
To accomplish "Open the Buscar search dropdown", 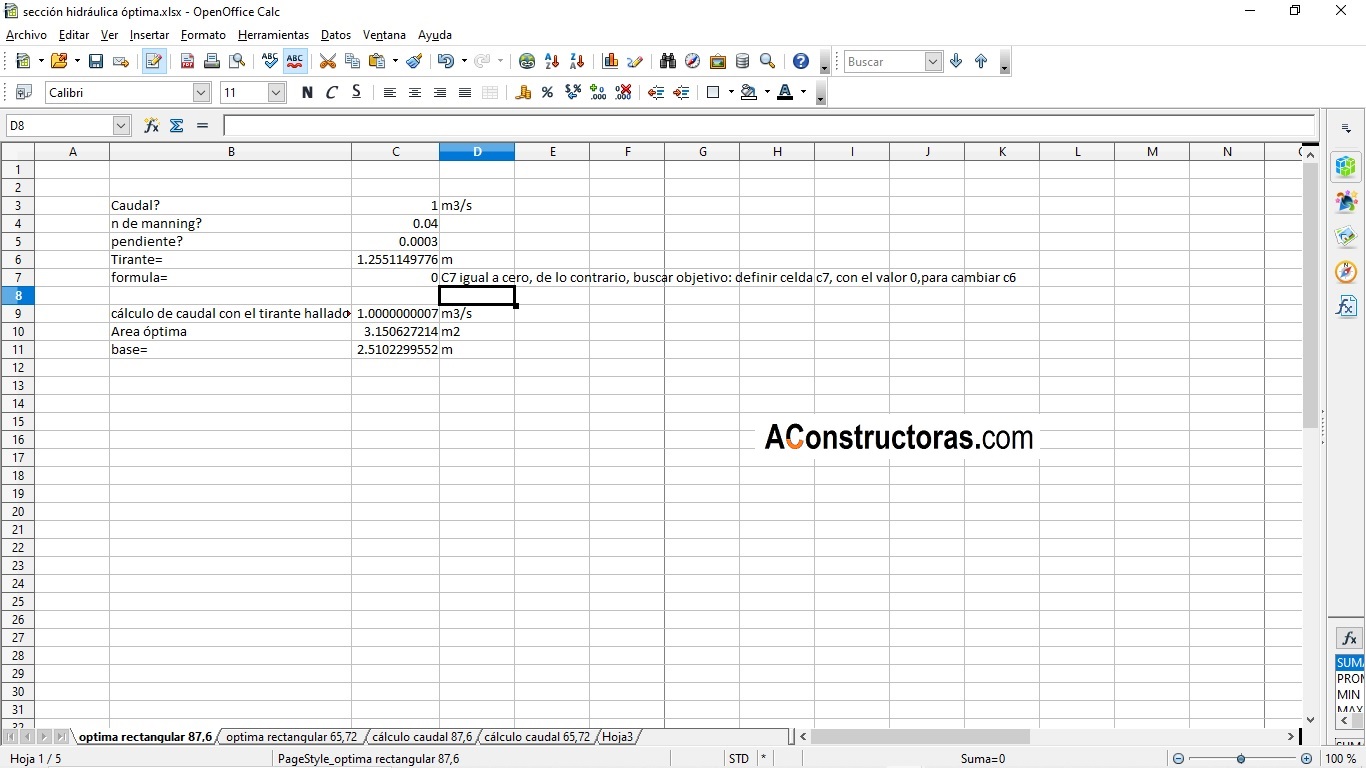I will tap(933, 62).
